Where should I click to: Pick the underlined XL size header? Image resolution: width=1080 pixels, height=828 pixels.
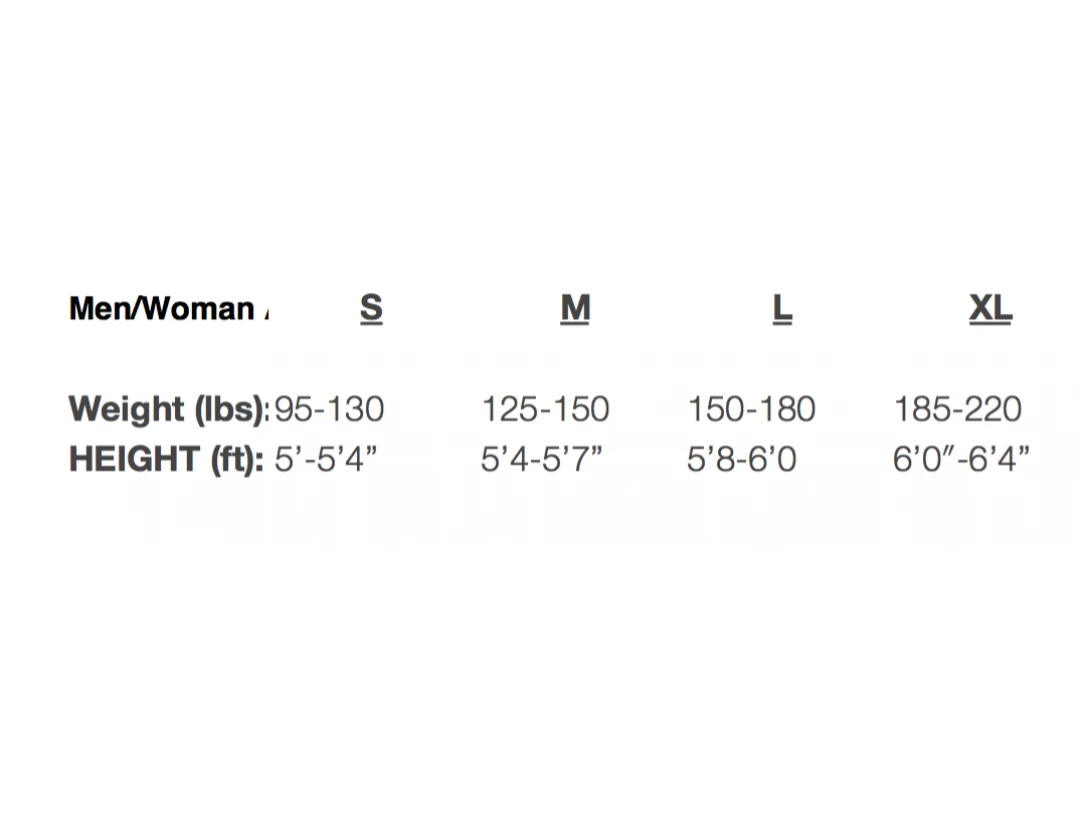pos(990,308)
